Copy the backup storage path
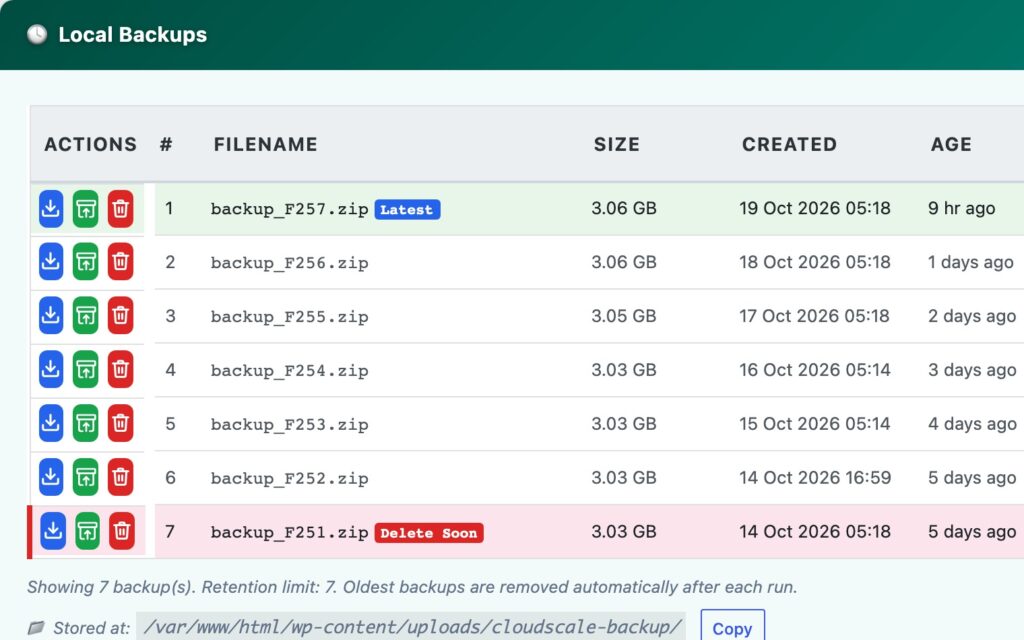Screen dimensions: 1024x640 (x=732, y=628)
